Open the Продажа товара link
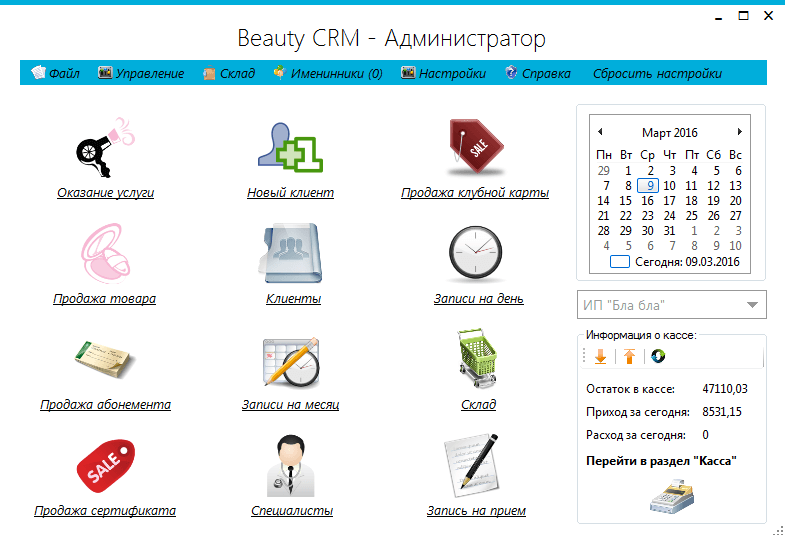 (105, 299)
